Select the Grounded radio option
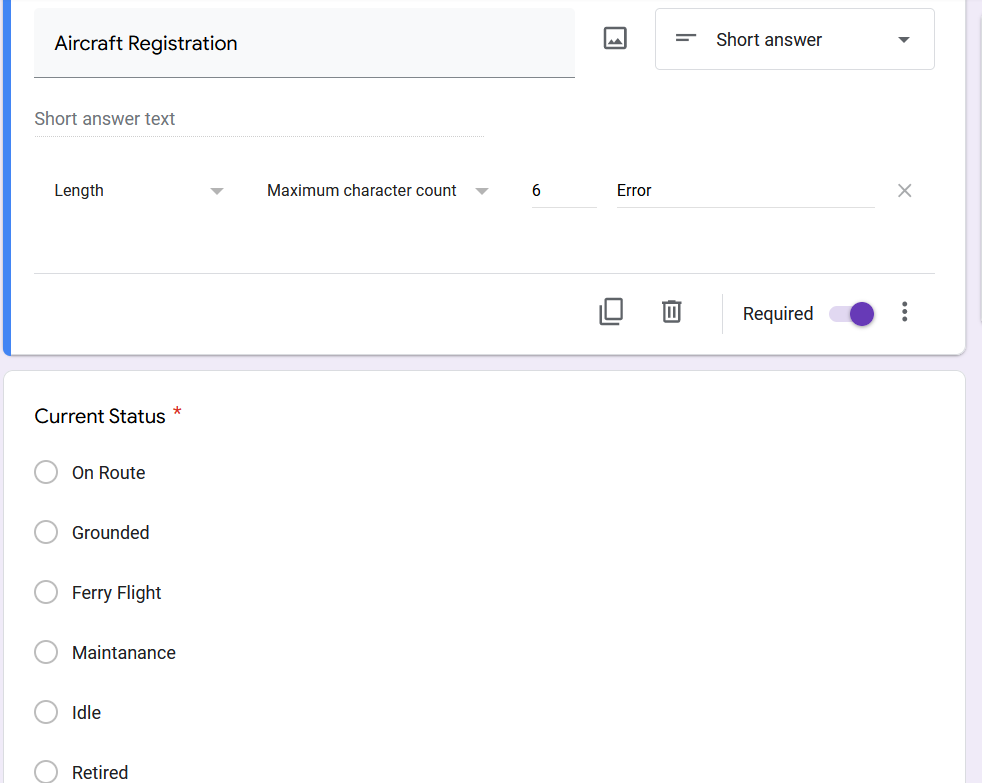The height and width of the screenshot is (783, 982). [x=46, y=533]
